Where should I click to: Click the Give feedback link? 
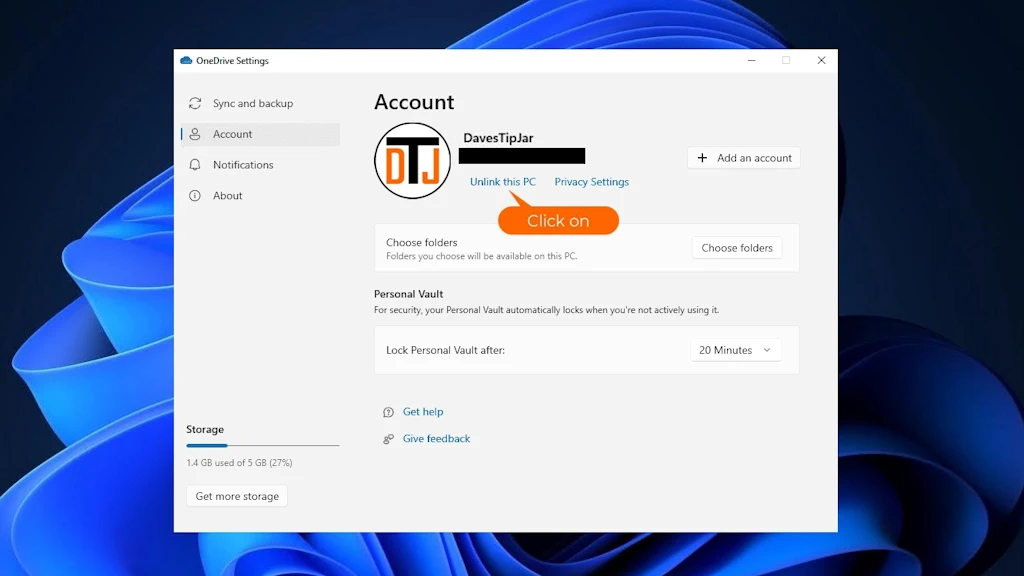click(436, 438)
